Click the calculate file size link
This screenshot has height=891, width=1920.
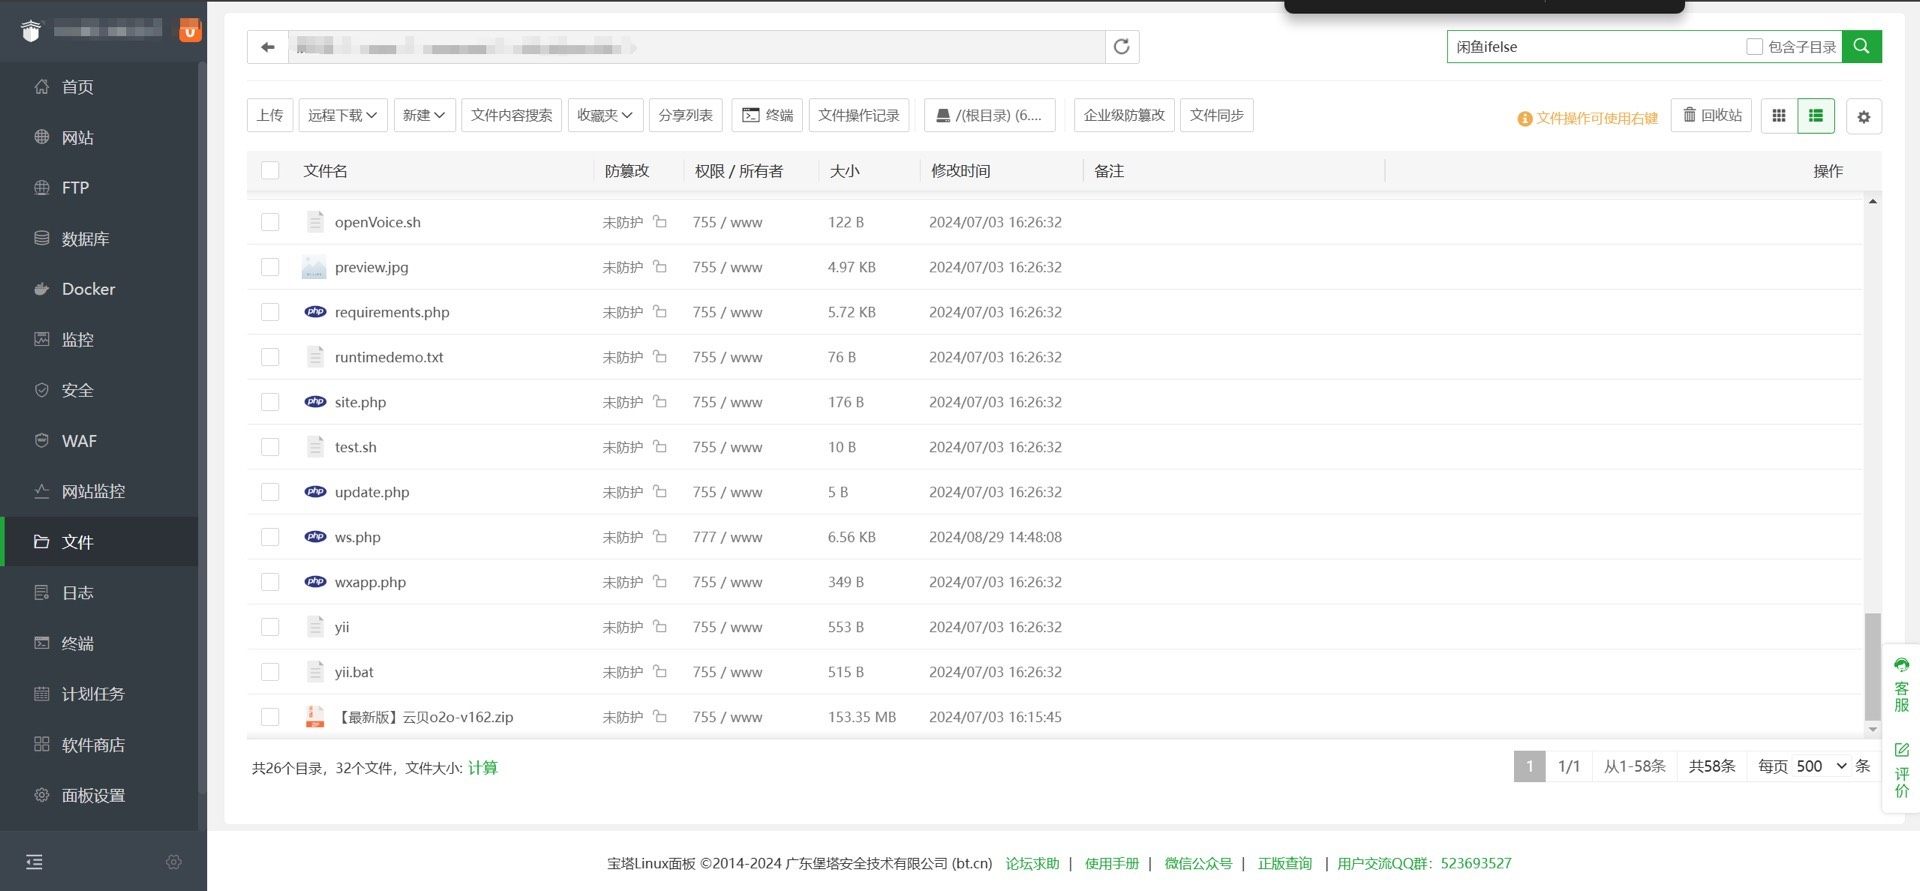[x=482, y=768]
